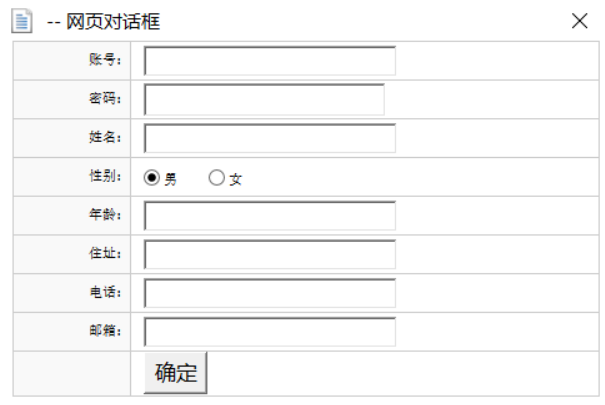The image size is (605, 405).
Task: Select the 电话 input box
Action: click(x=270, y=293)
